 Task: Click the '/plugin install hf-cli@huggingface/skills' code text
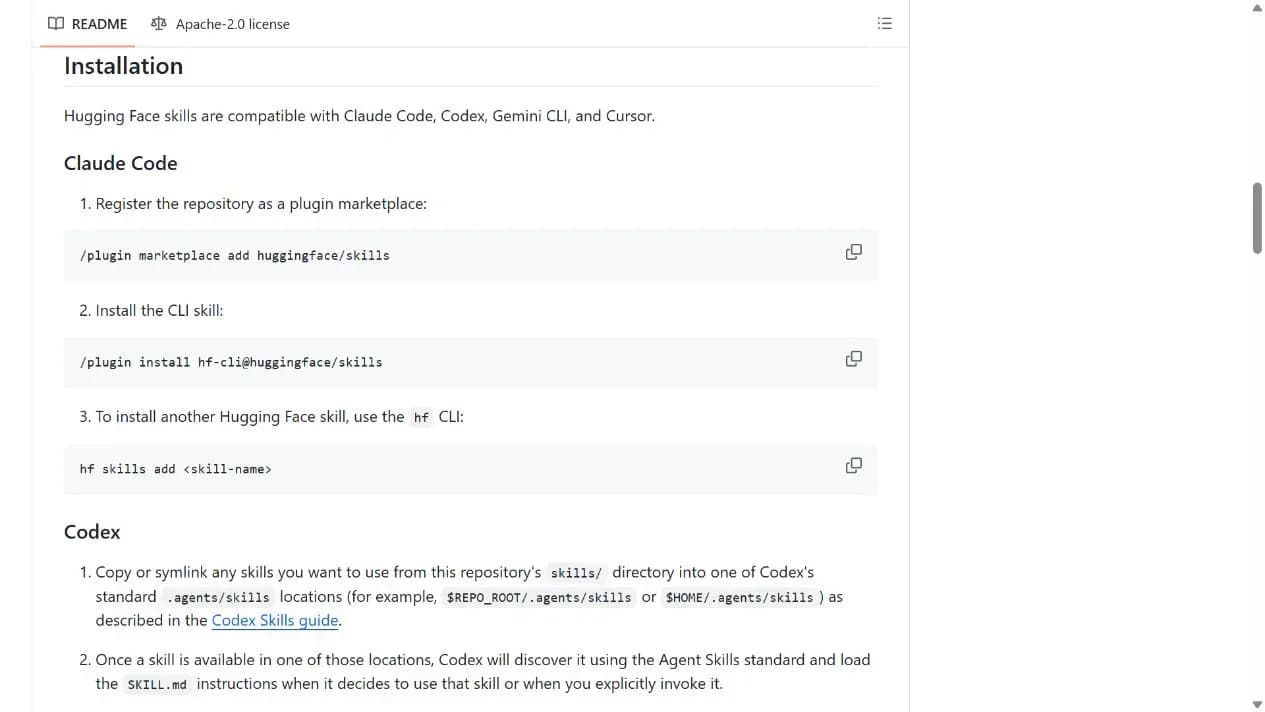point(231,363)
